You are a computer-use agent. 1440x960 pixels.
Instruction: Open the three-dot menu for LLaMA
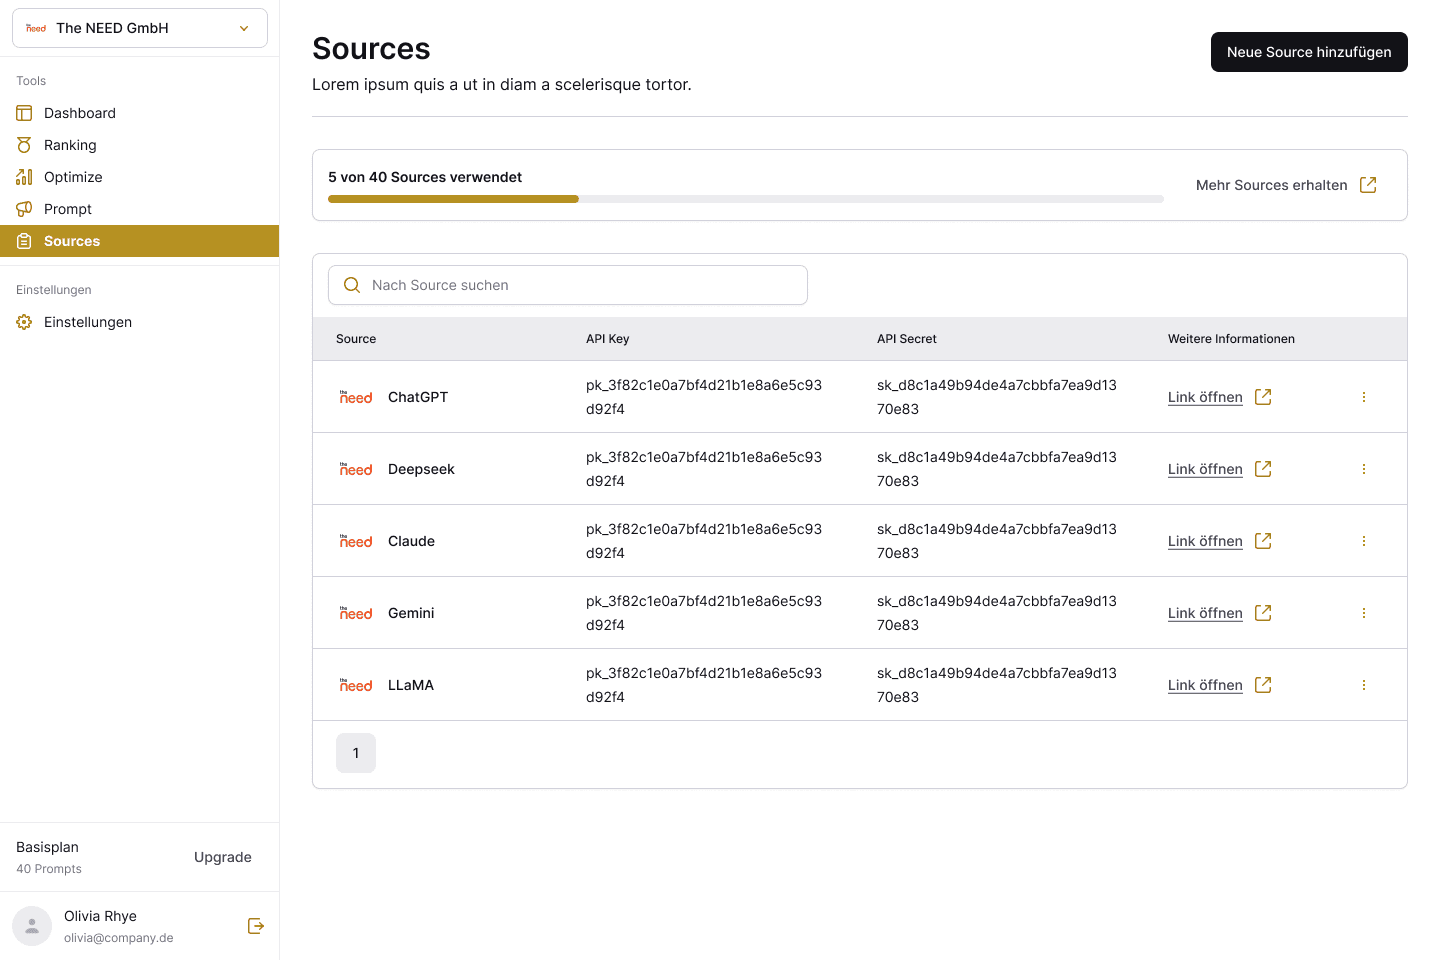click(1364, 685)
